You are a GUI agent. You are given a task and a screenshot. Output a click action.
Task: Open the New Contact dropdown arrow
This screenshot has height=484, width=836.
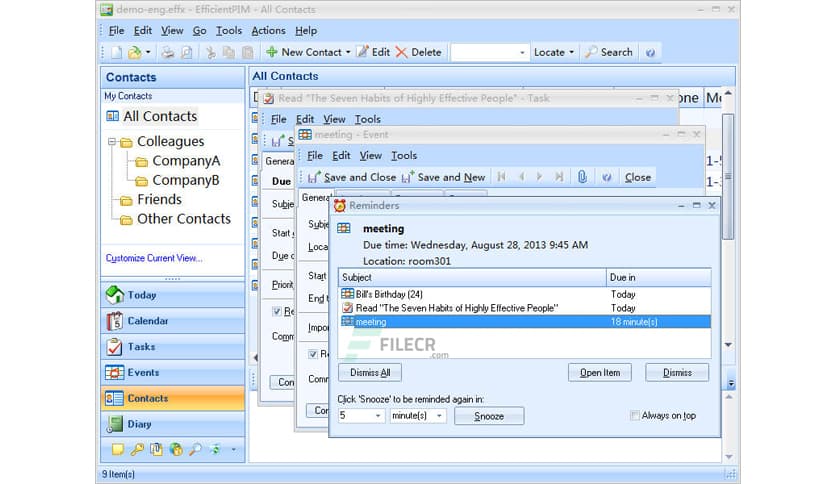[x=348, y=52]
